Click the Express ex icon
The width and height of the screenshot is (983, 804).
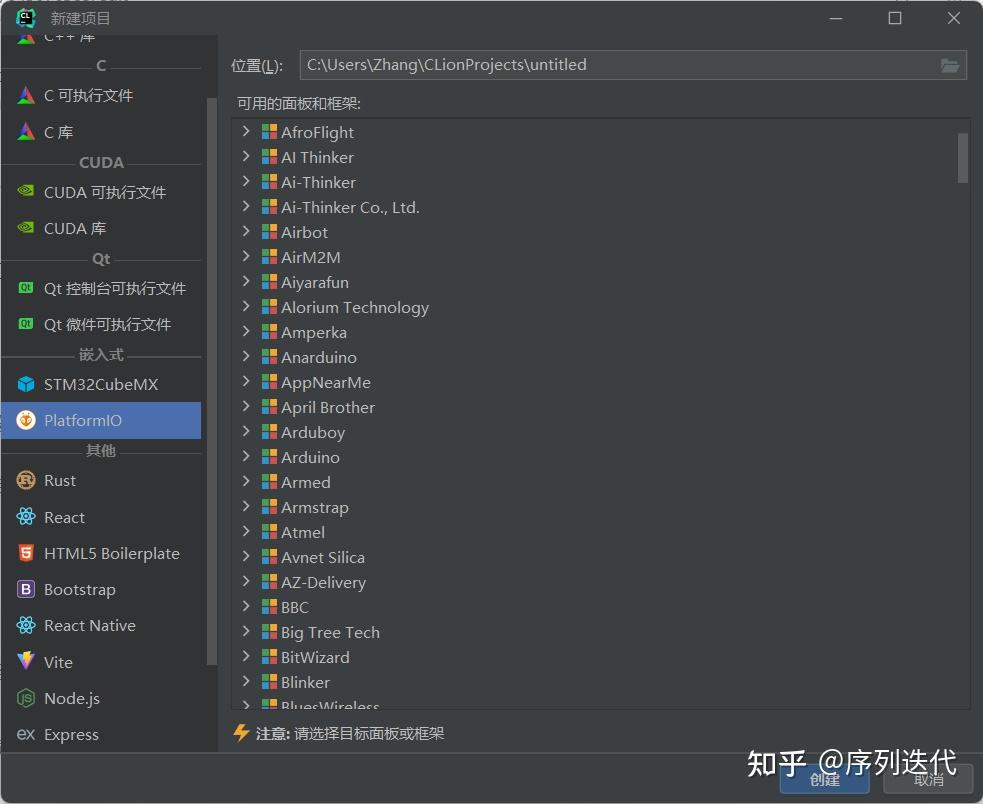click(x=26, y=734)
